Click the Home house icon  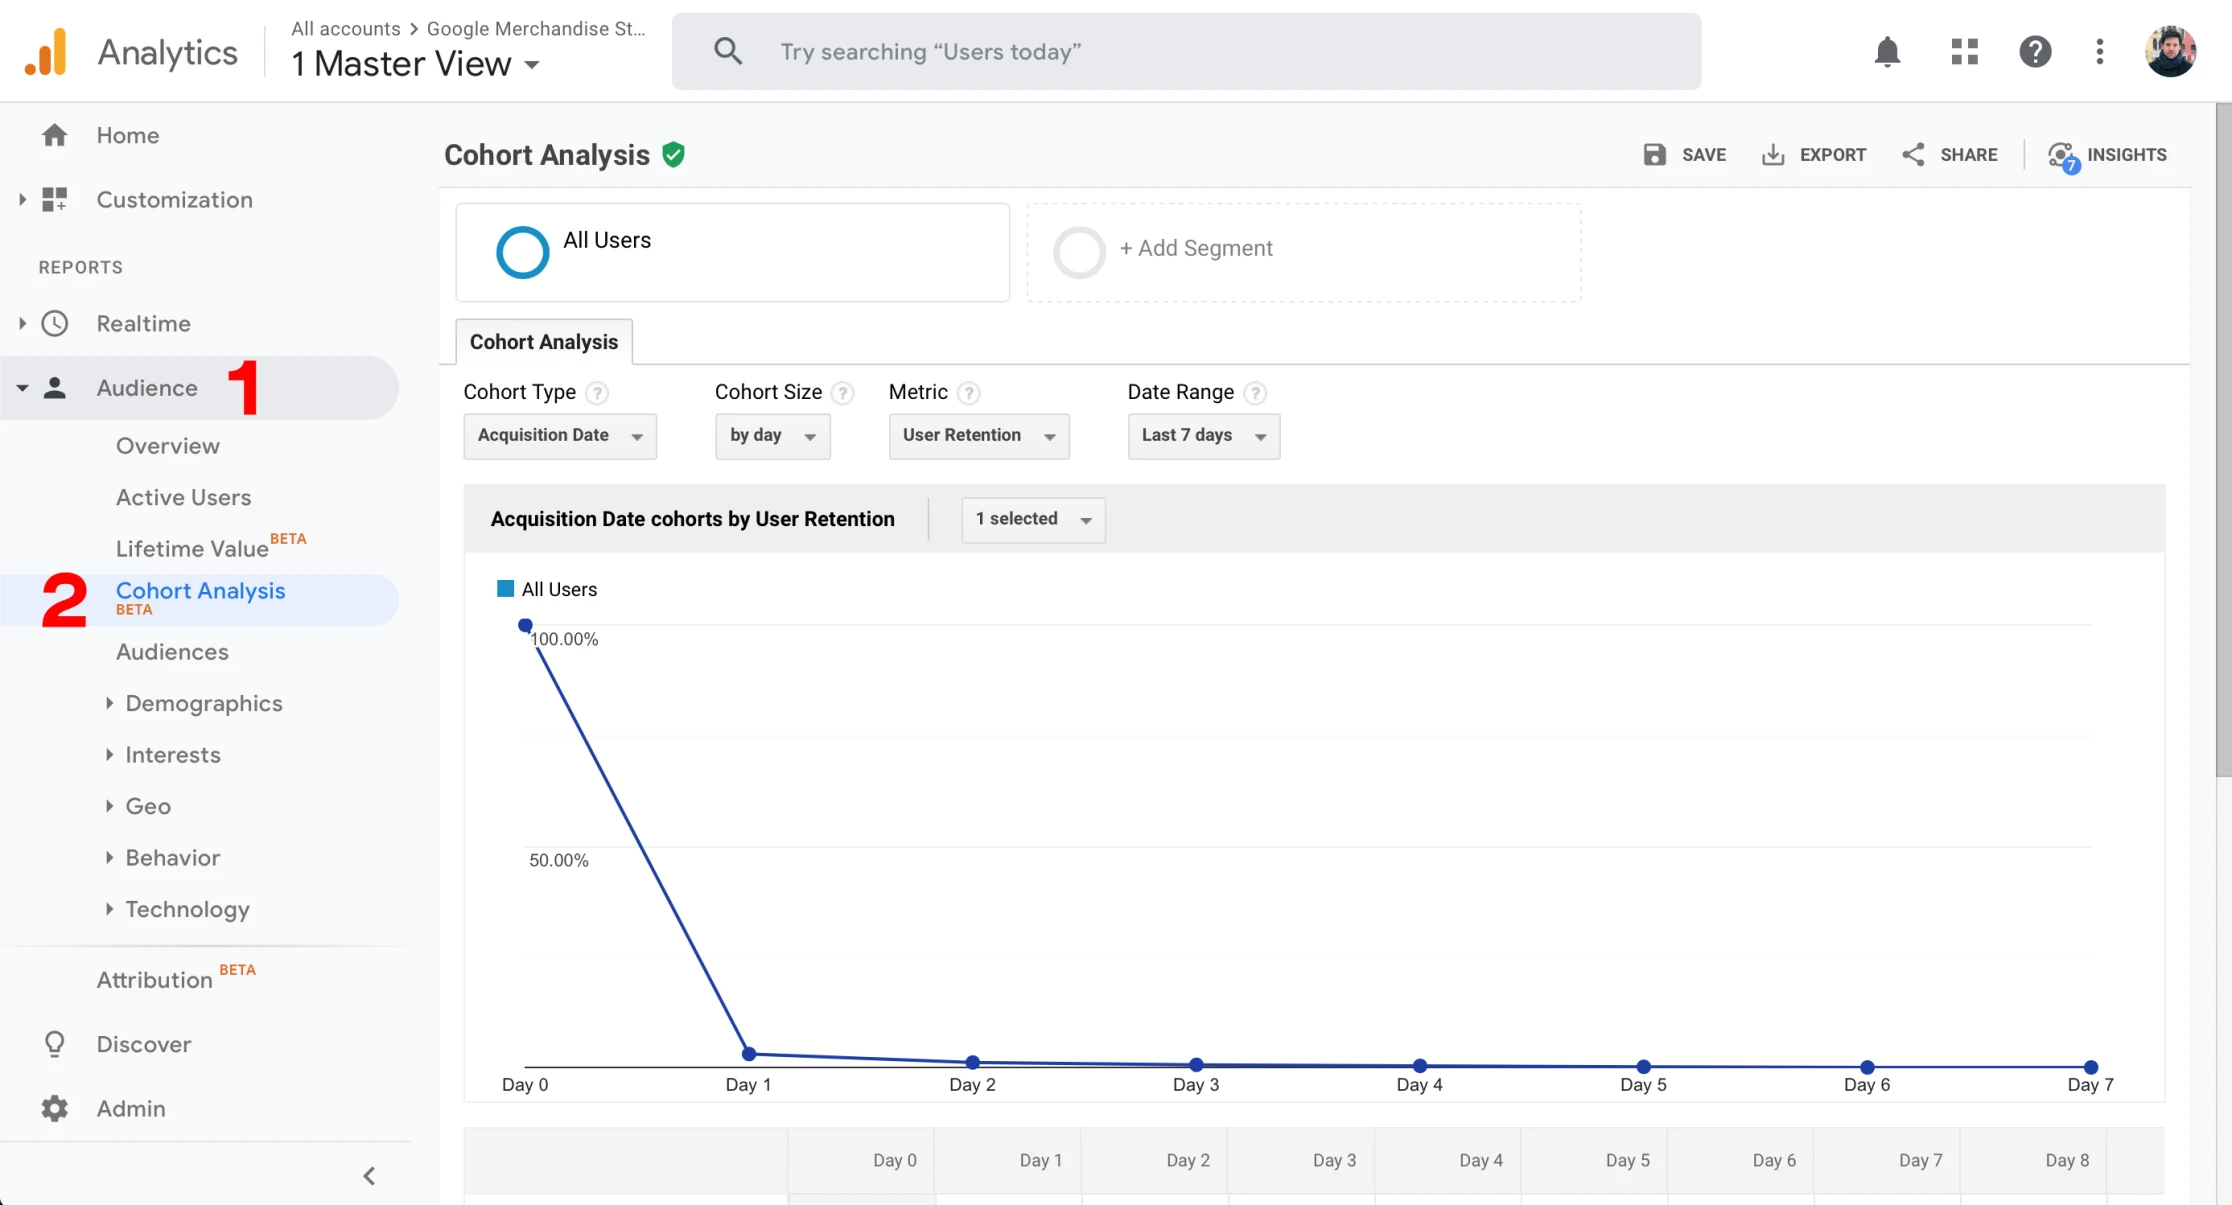55,135
